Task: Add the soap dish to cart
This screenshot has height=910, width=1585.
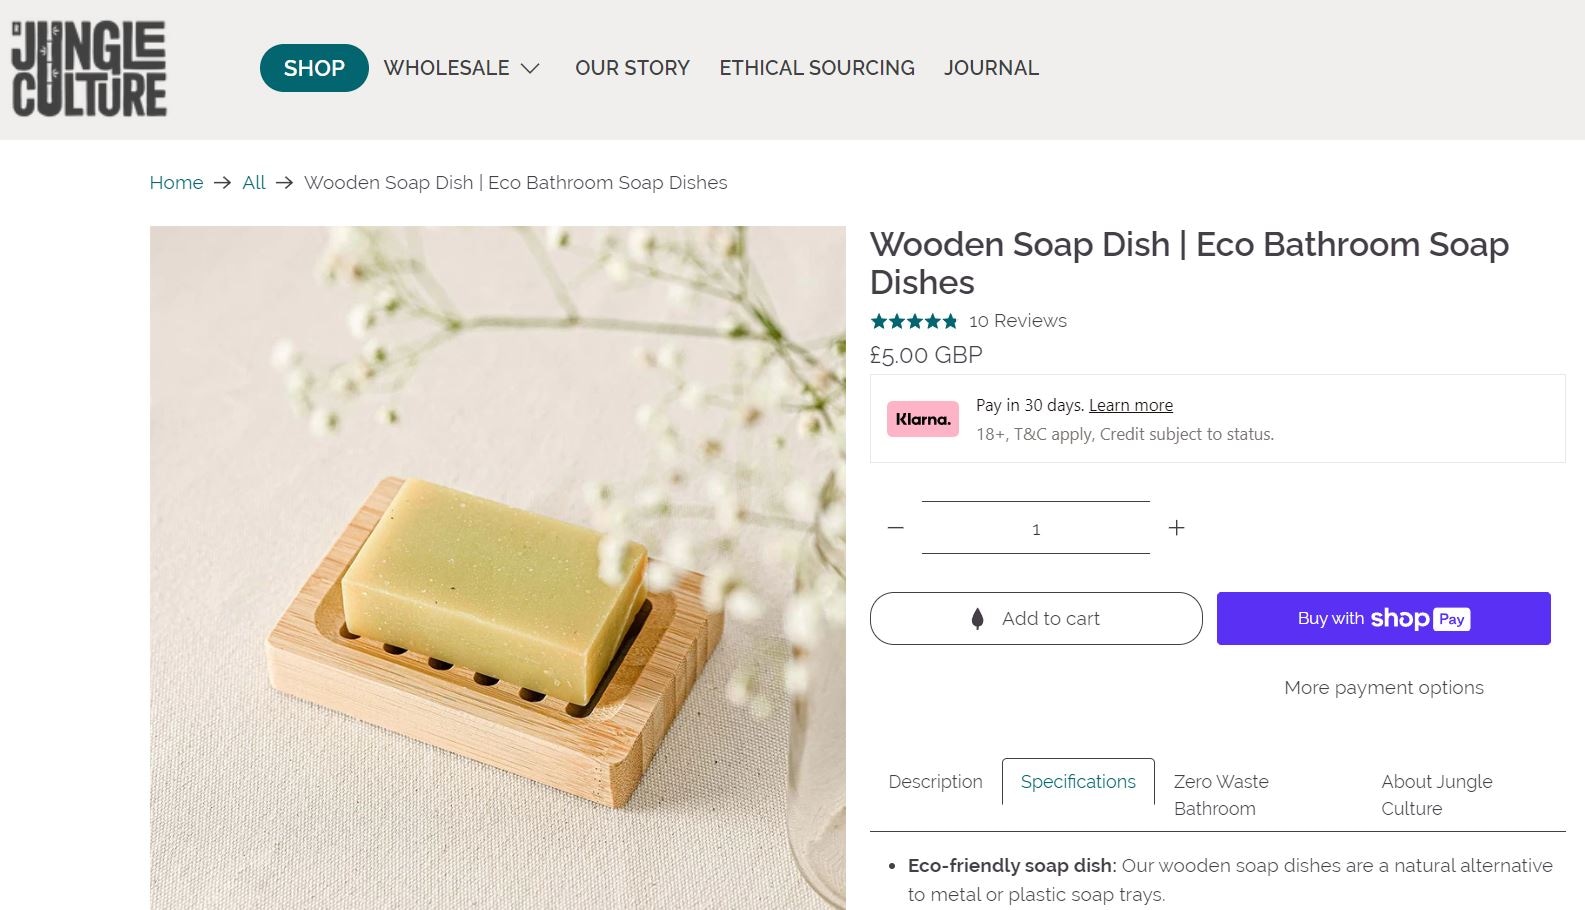Action: point(1036,619)
